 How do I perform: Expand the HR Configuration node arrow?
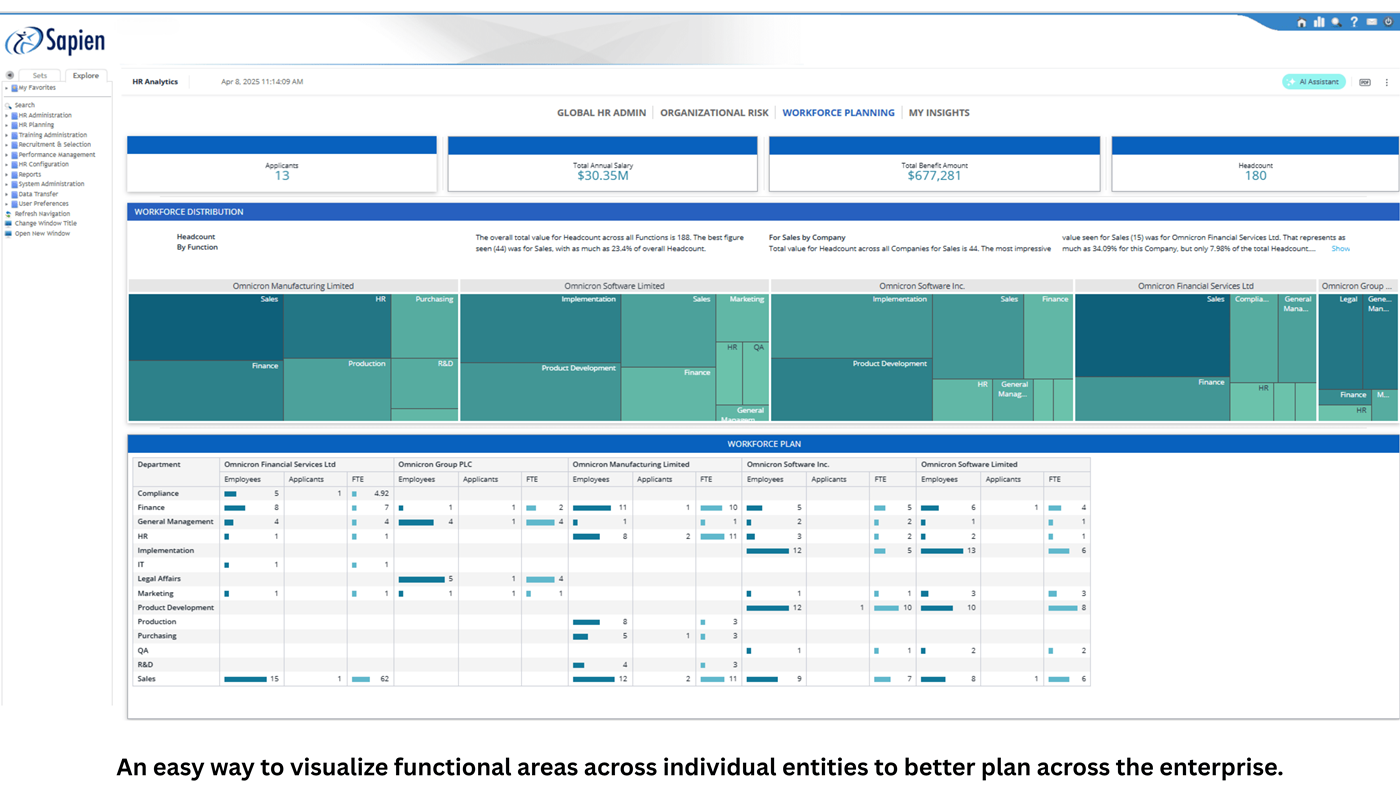6,164
